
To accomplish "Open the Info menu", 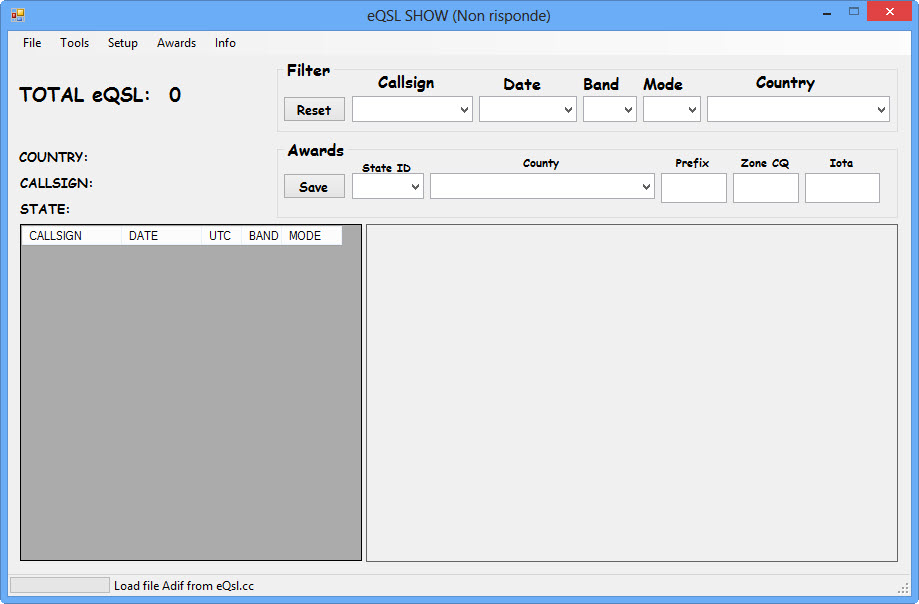I will click(225, 43).
